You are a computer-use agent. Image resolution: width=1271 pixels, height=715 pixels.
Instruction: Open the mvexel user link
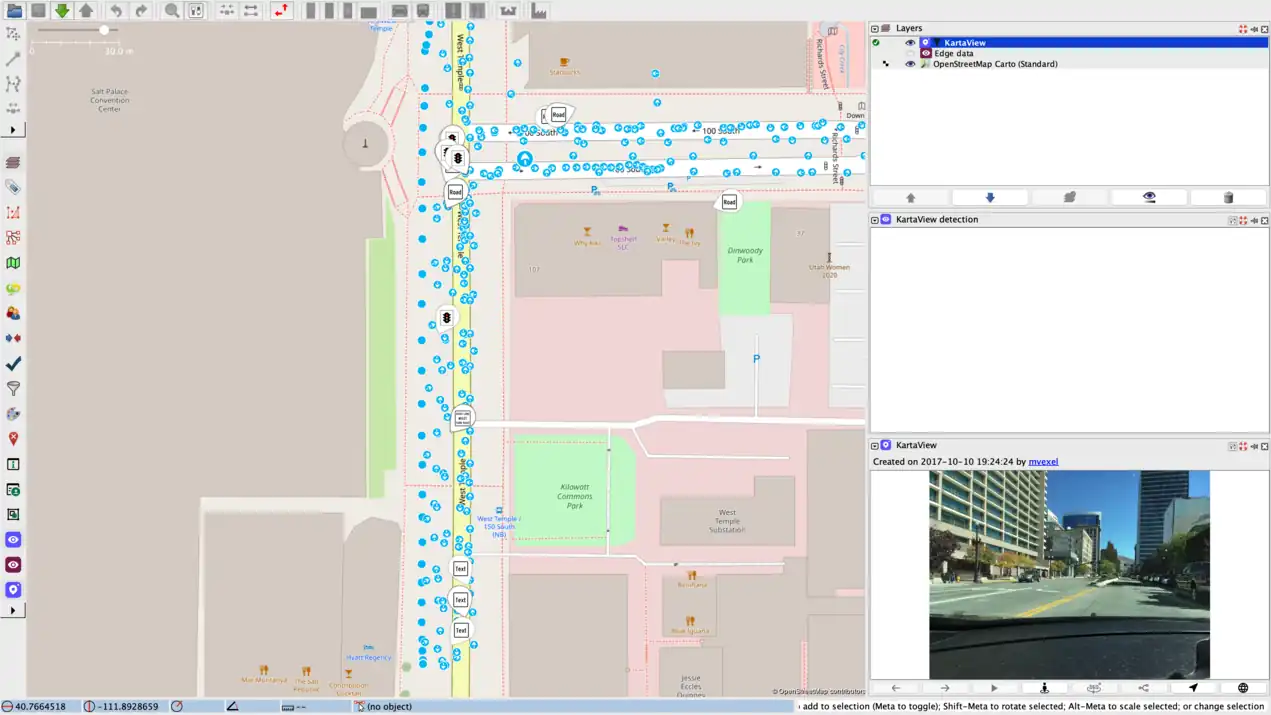1043,462
